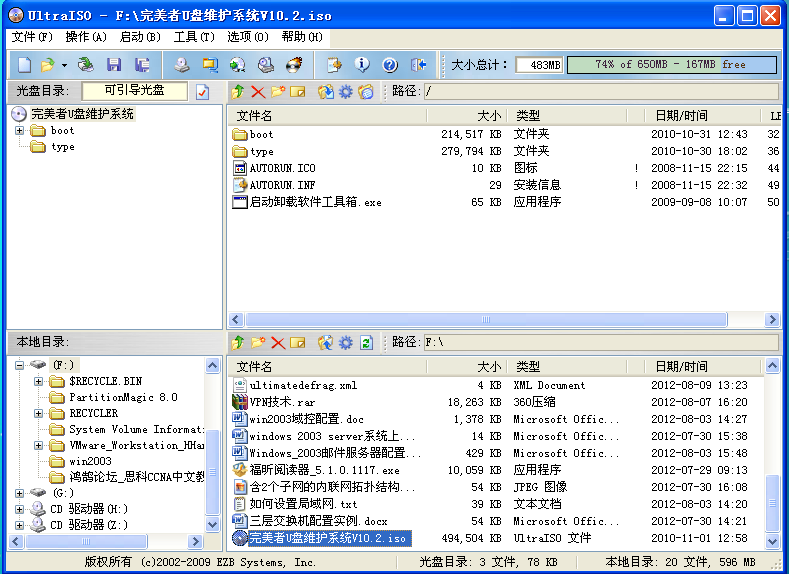Sort disc files by 日期/时间 column header
Image resolution: width=789 pixels, height=574 pixels.
[x=702, y=116]
